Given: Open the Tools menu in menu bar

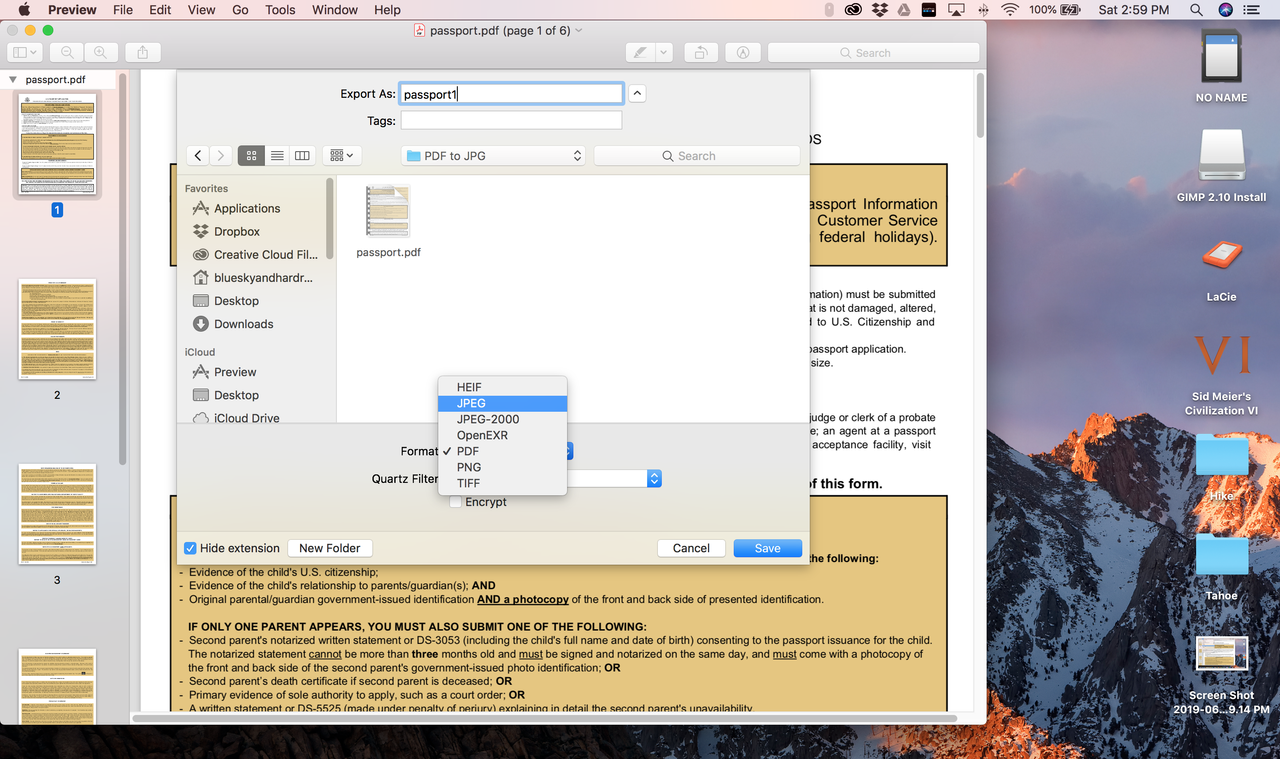Looking at the screenshot, I should click(280, 10).
